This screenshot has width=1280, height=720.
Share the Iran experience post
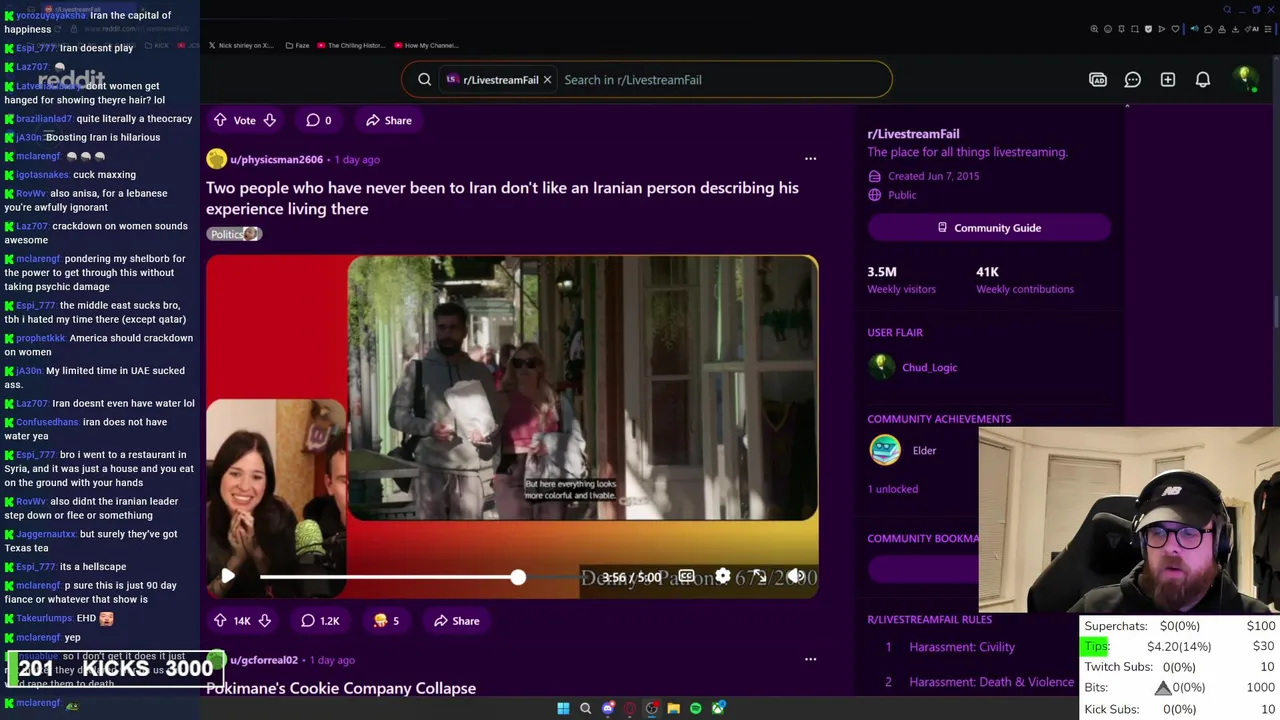click(x=456, y=621)
